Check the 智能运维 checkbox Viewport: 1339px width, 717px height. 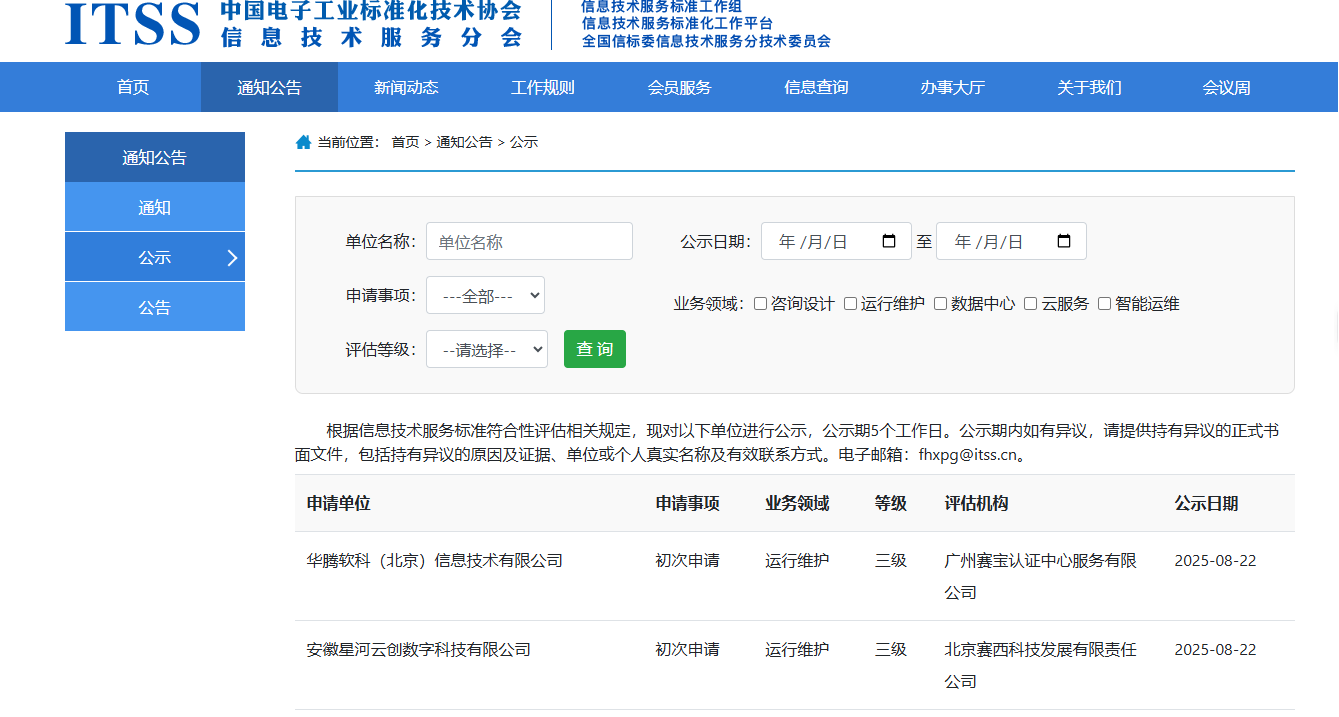(1104, 303)
